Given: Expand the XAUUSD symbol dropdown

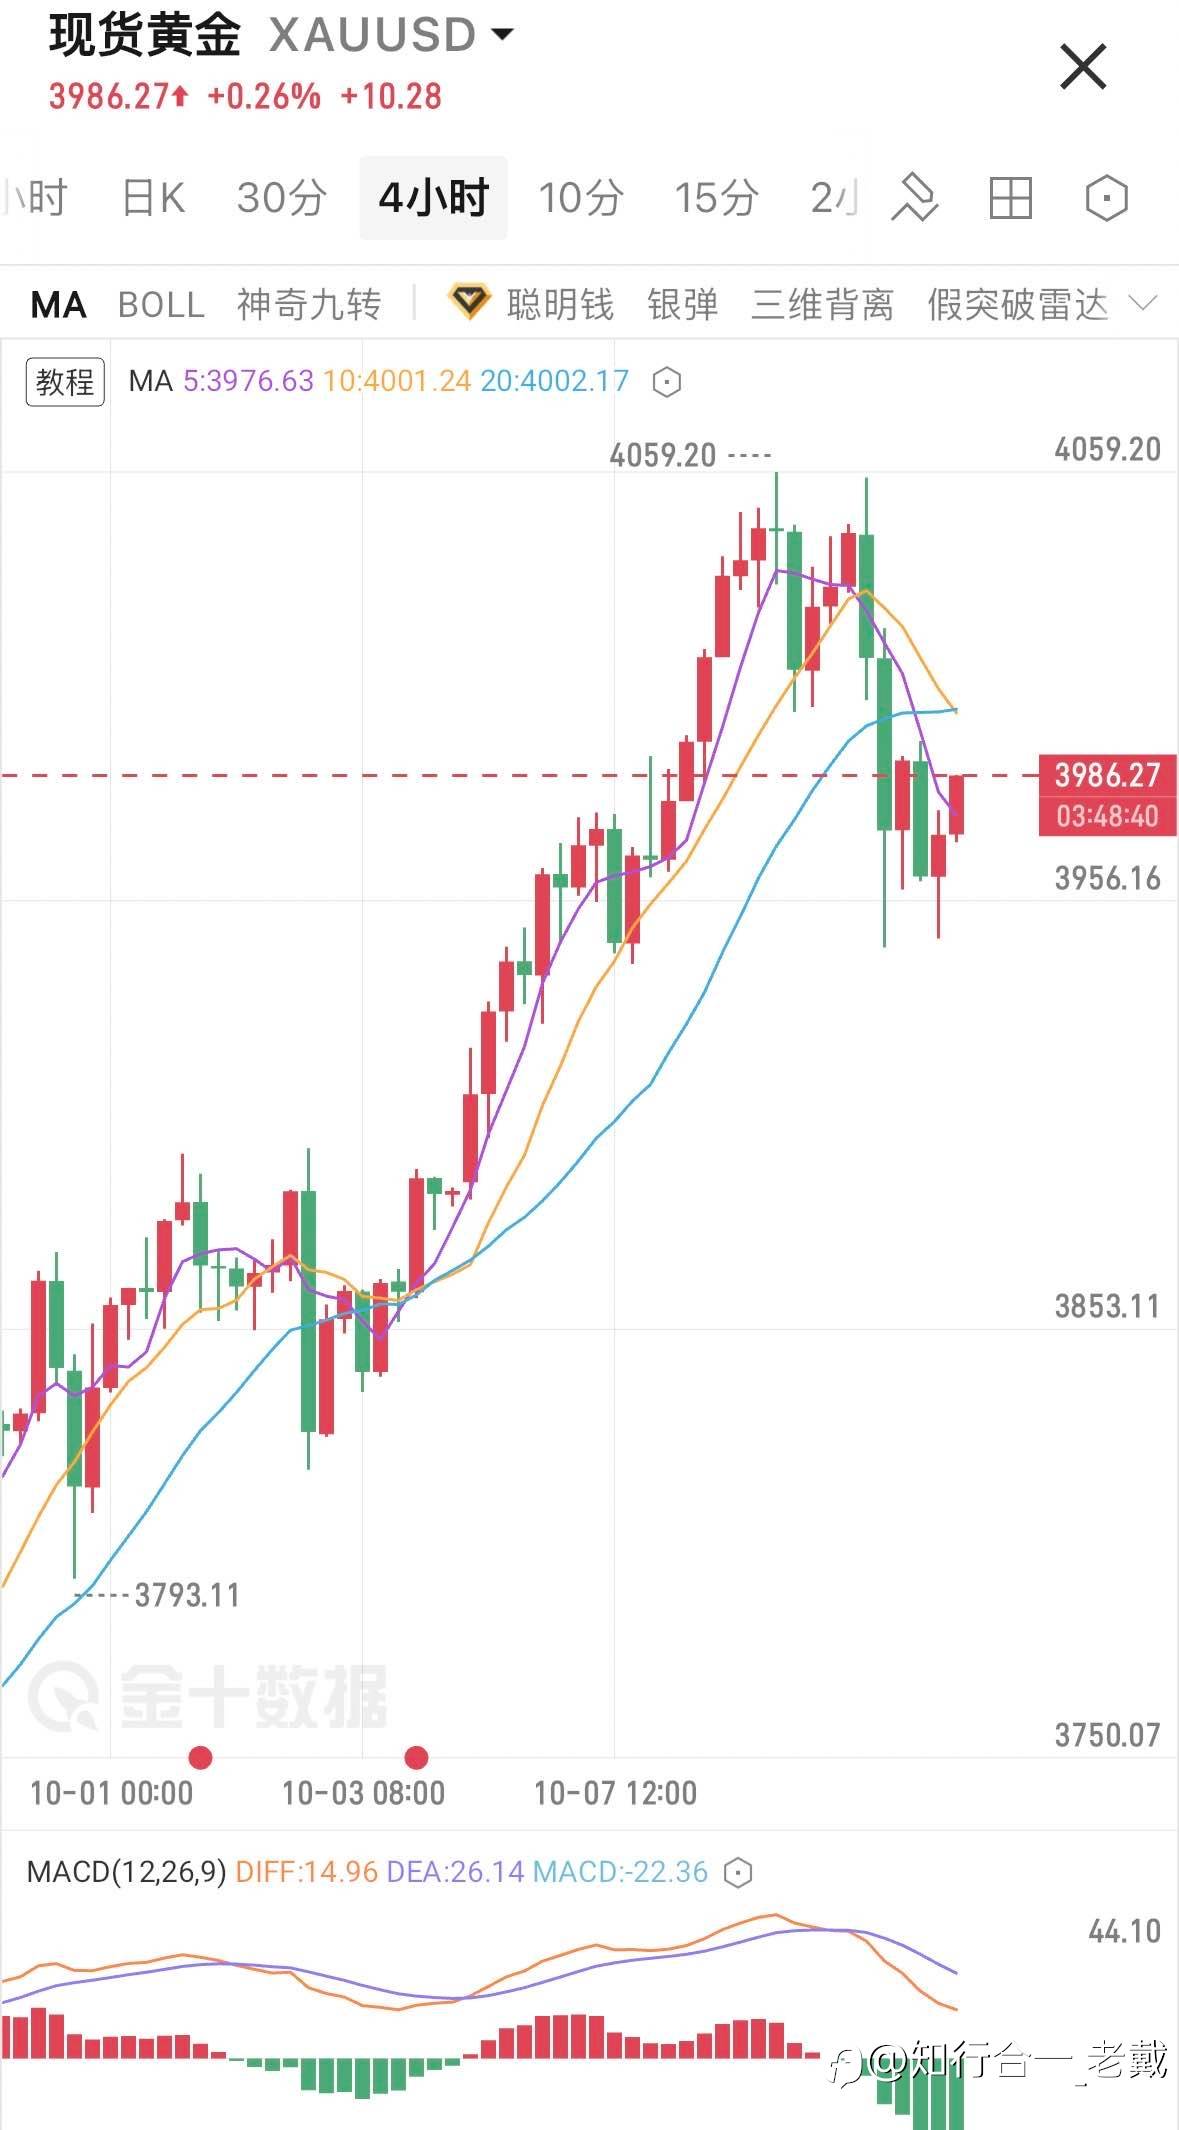Looking at the screenshot, I should point(502,35).
